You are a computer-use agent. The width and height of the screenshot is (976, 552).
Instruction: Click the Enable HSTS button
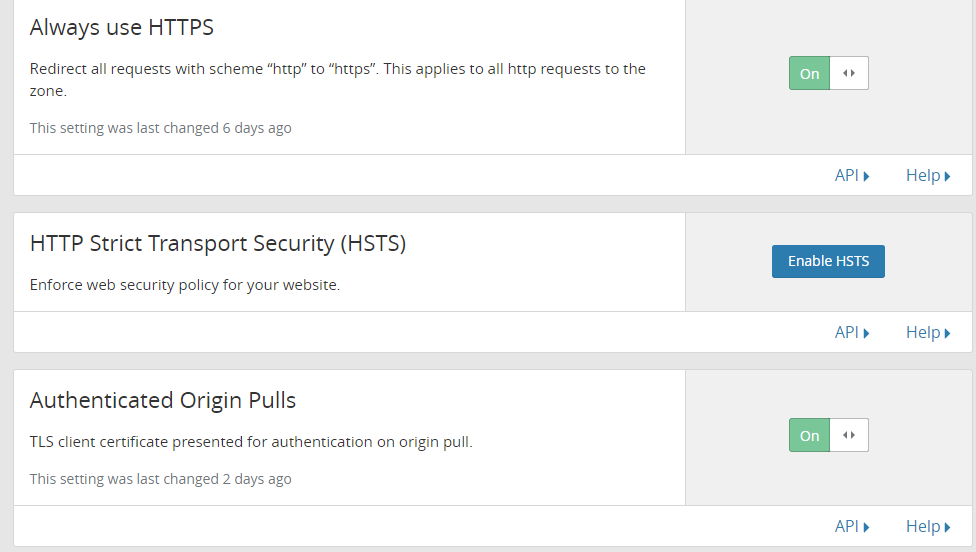828,261
